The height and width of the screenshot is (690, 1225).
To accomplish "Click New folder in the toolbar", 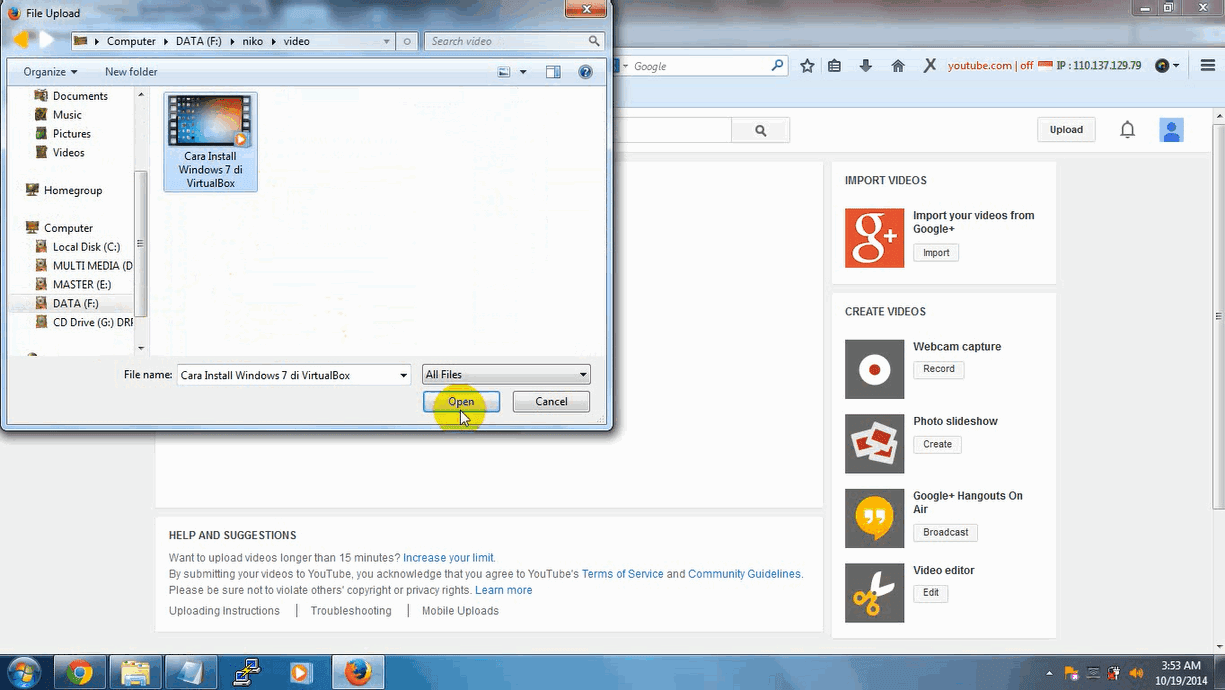I will click(x=130, y=71).
